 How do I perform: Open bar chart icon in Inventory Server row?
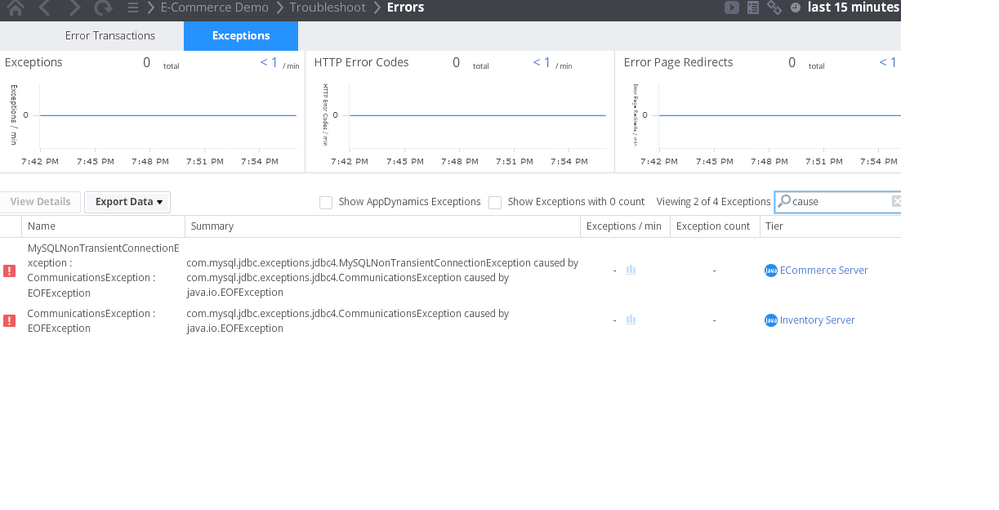[631, 320]
